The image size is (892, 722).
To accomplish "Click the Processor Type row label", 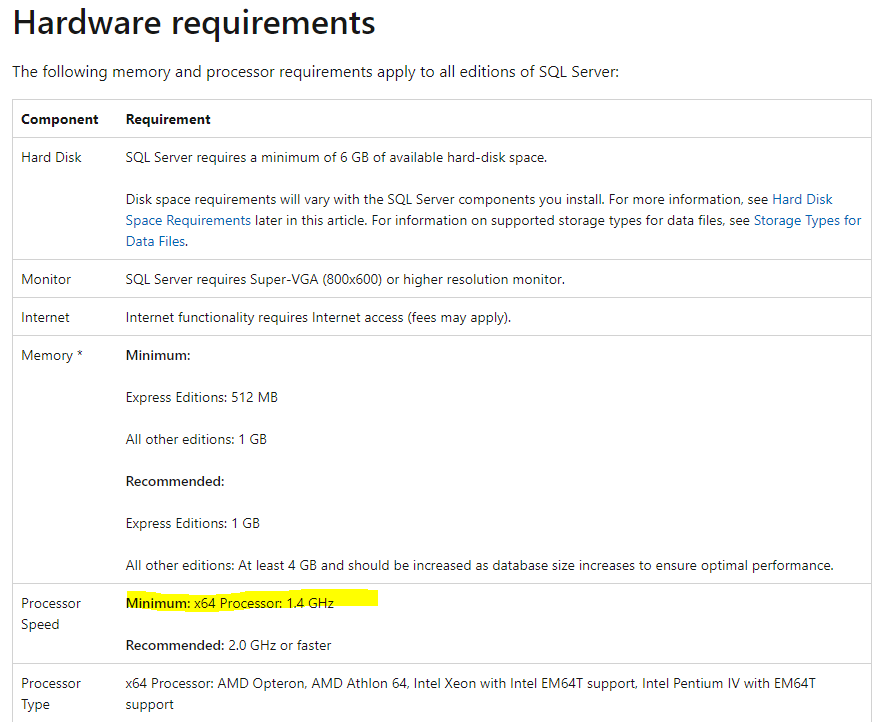I will pyautogui.click(x=51, y=693).
